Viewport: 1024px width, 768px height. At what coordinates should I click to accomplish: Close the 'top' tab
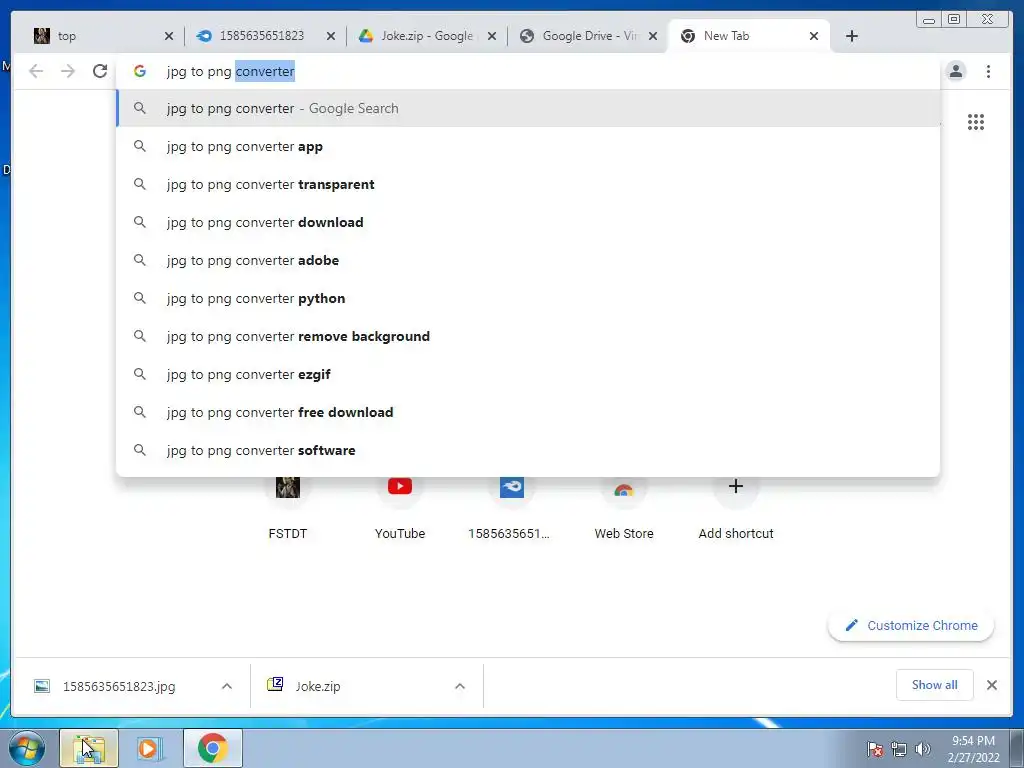[168, 36]
